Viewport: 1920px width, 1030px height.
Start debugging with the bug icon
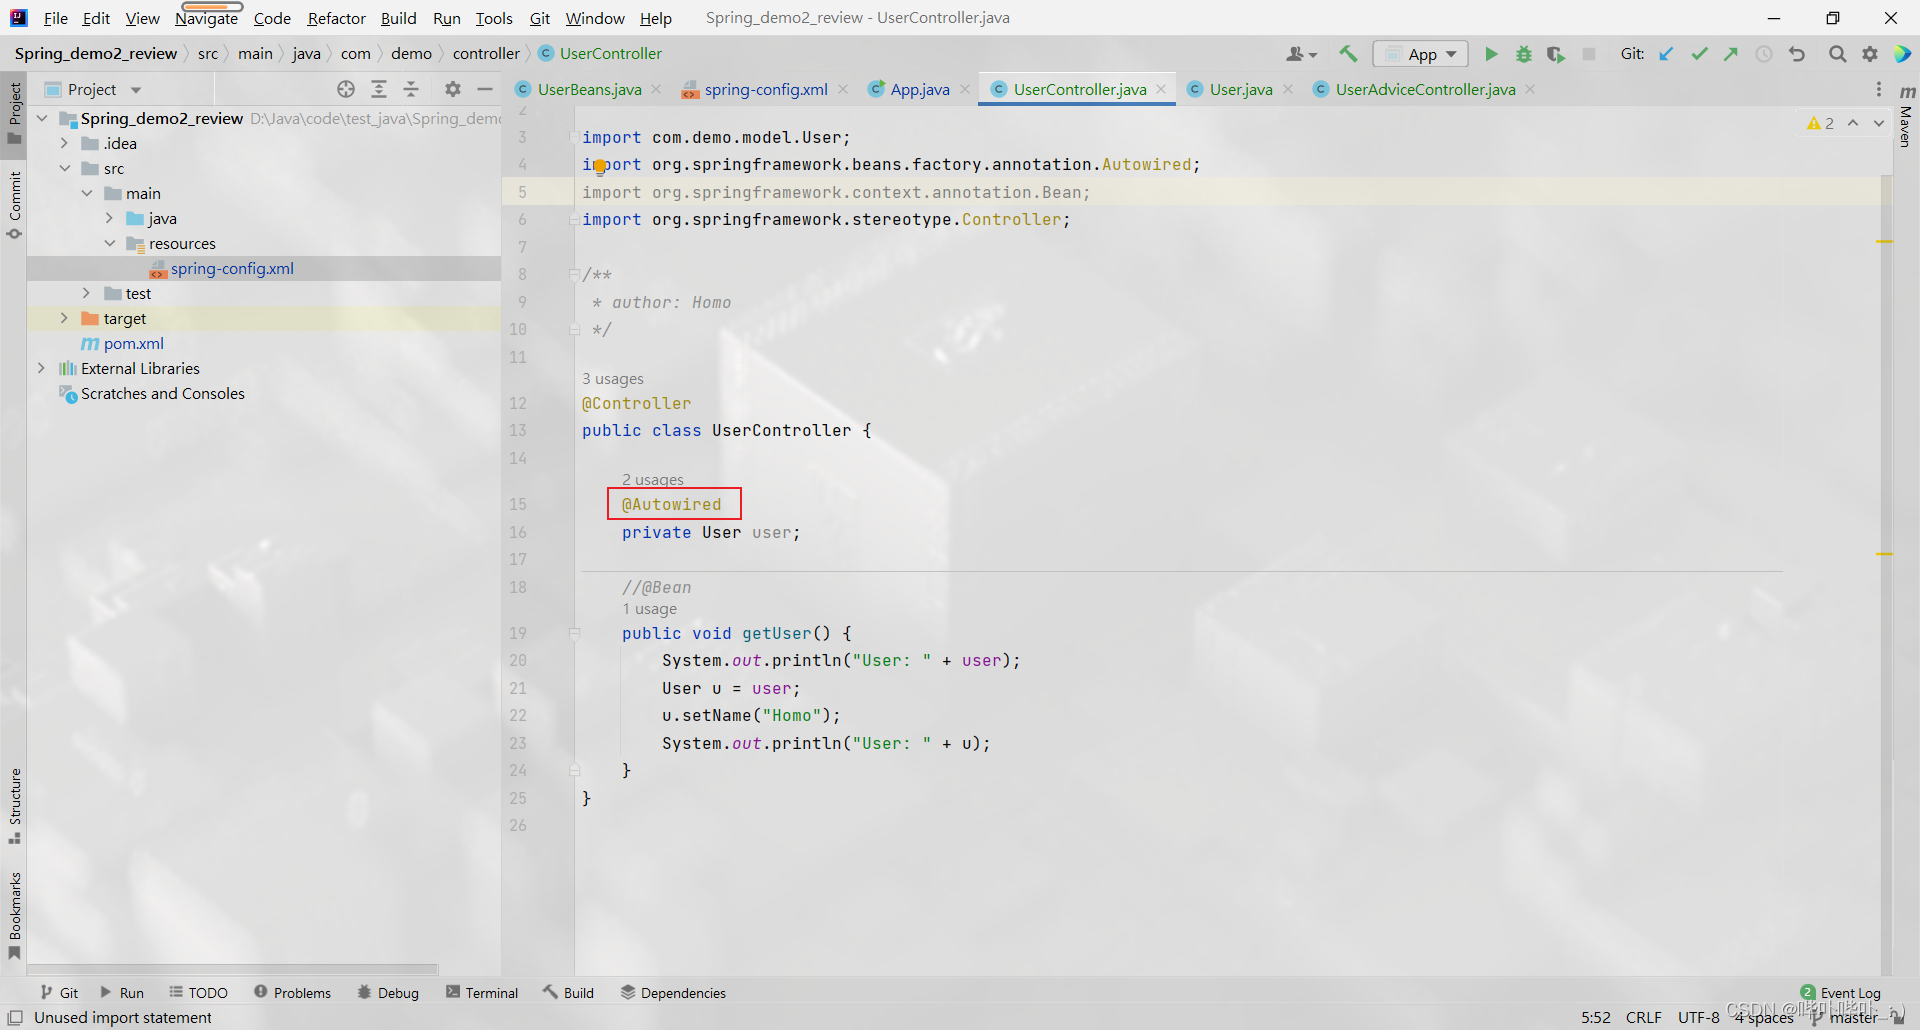click(x=1523, y=54)
